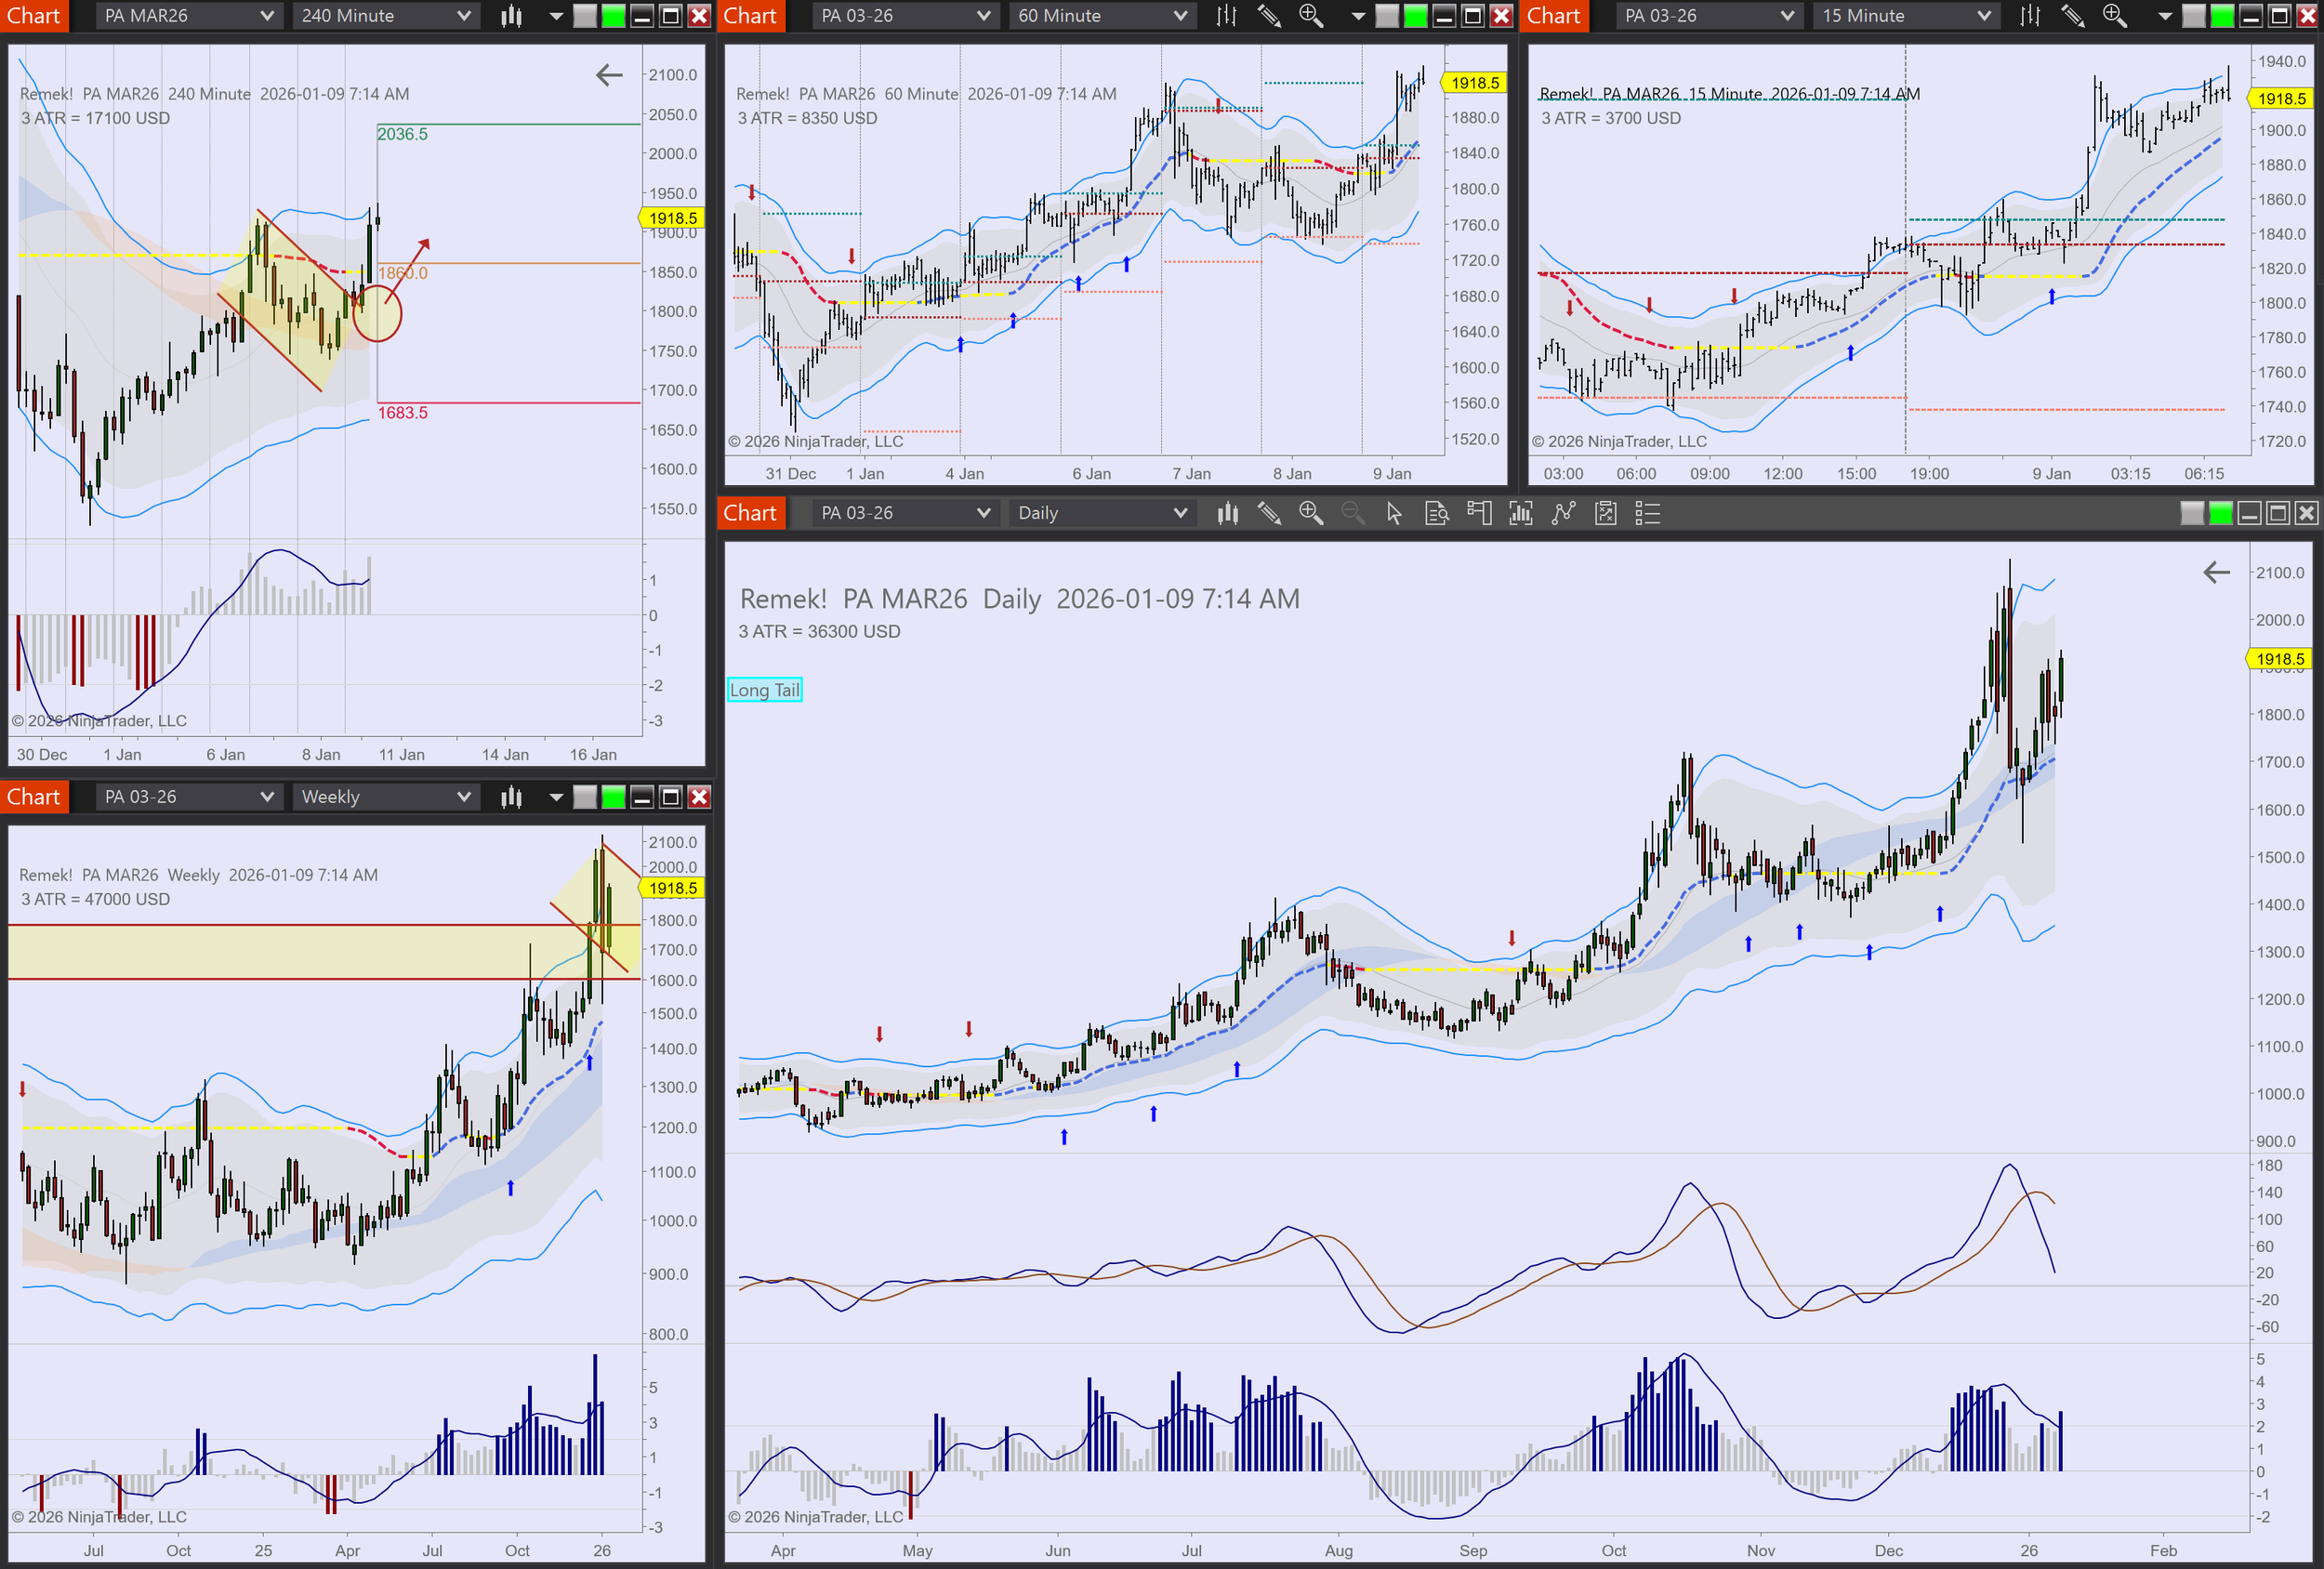The width and height of the screenshot is (2324, 1569).
Task: Open properties list icon in Daily toolbar
Action: [x=1647, y=513]
